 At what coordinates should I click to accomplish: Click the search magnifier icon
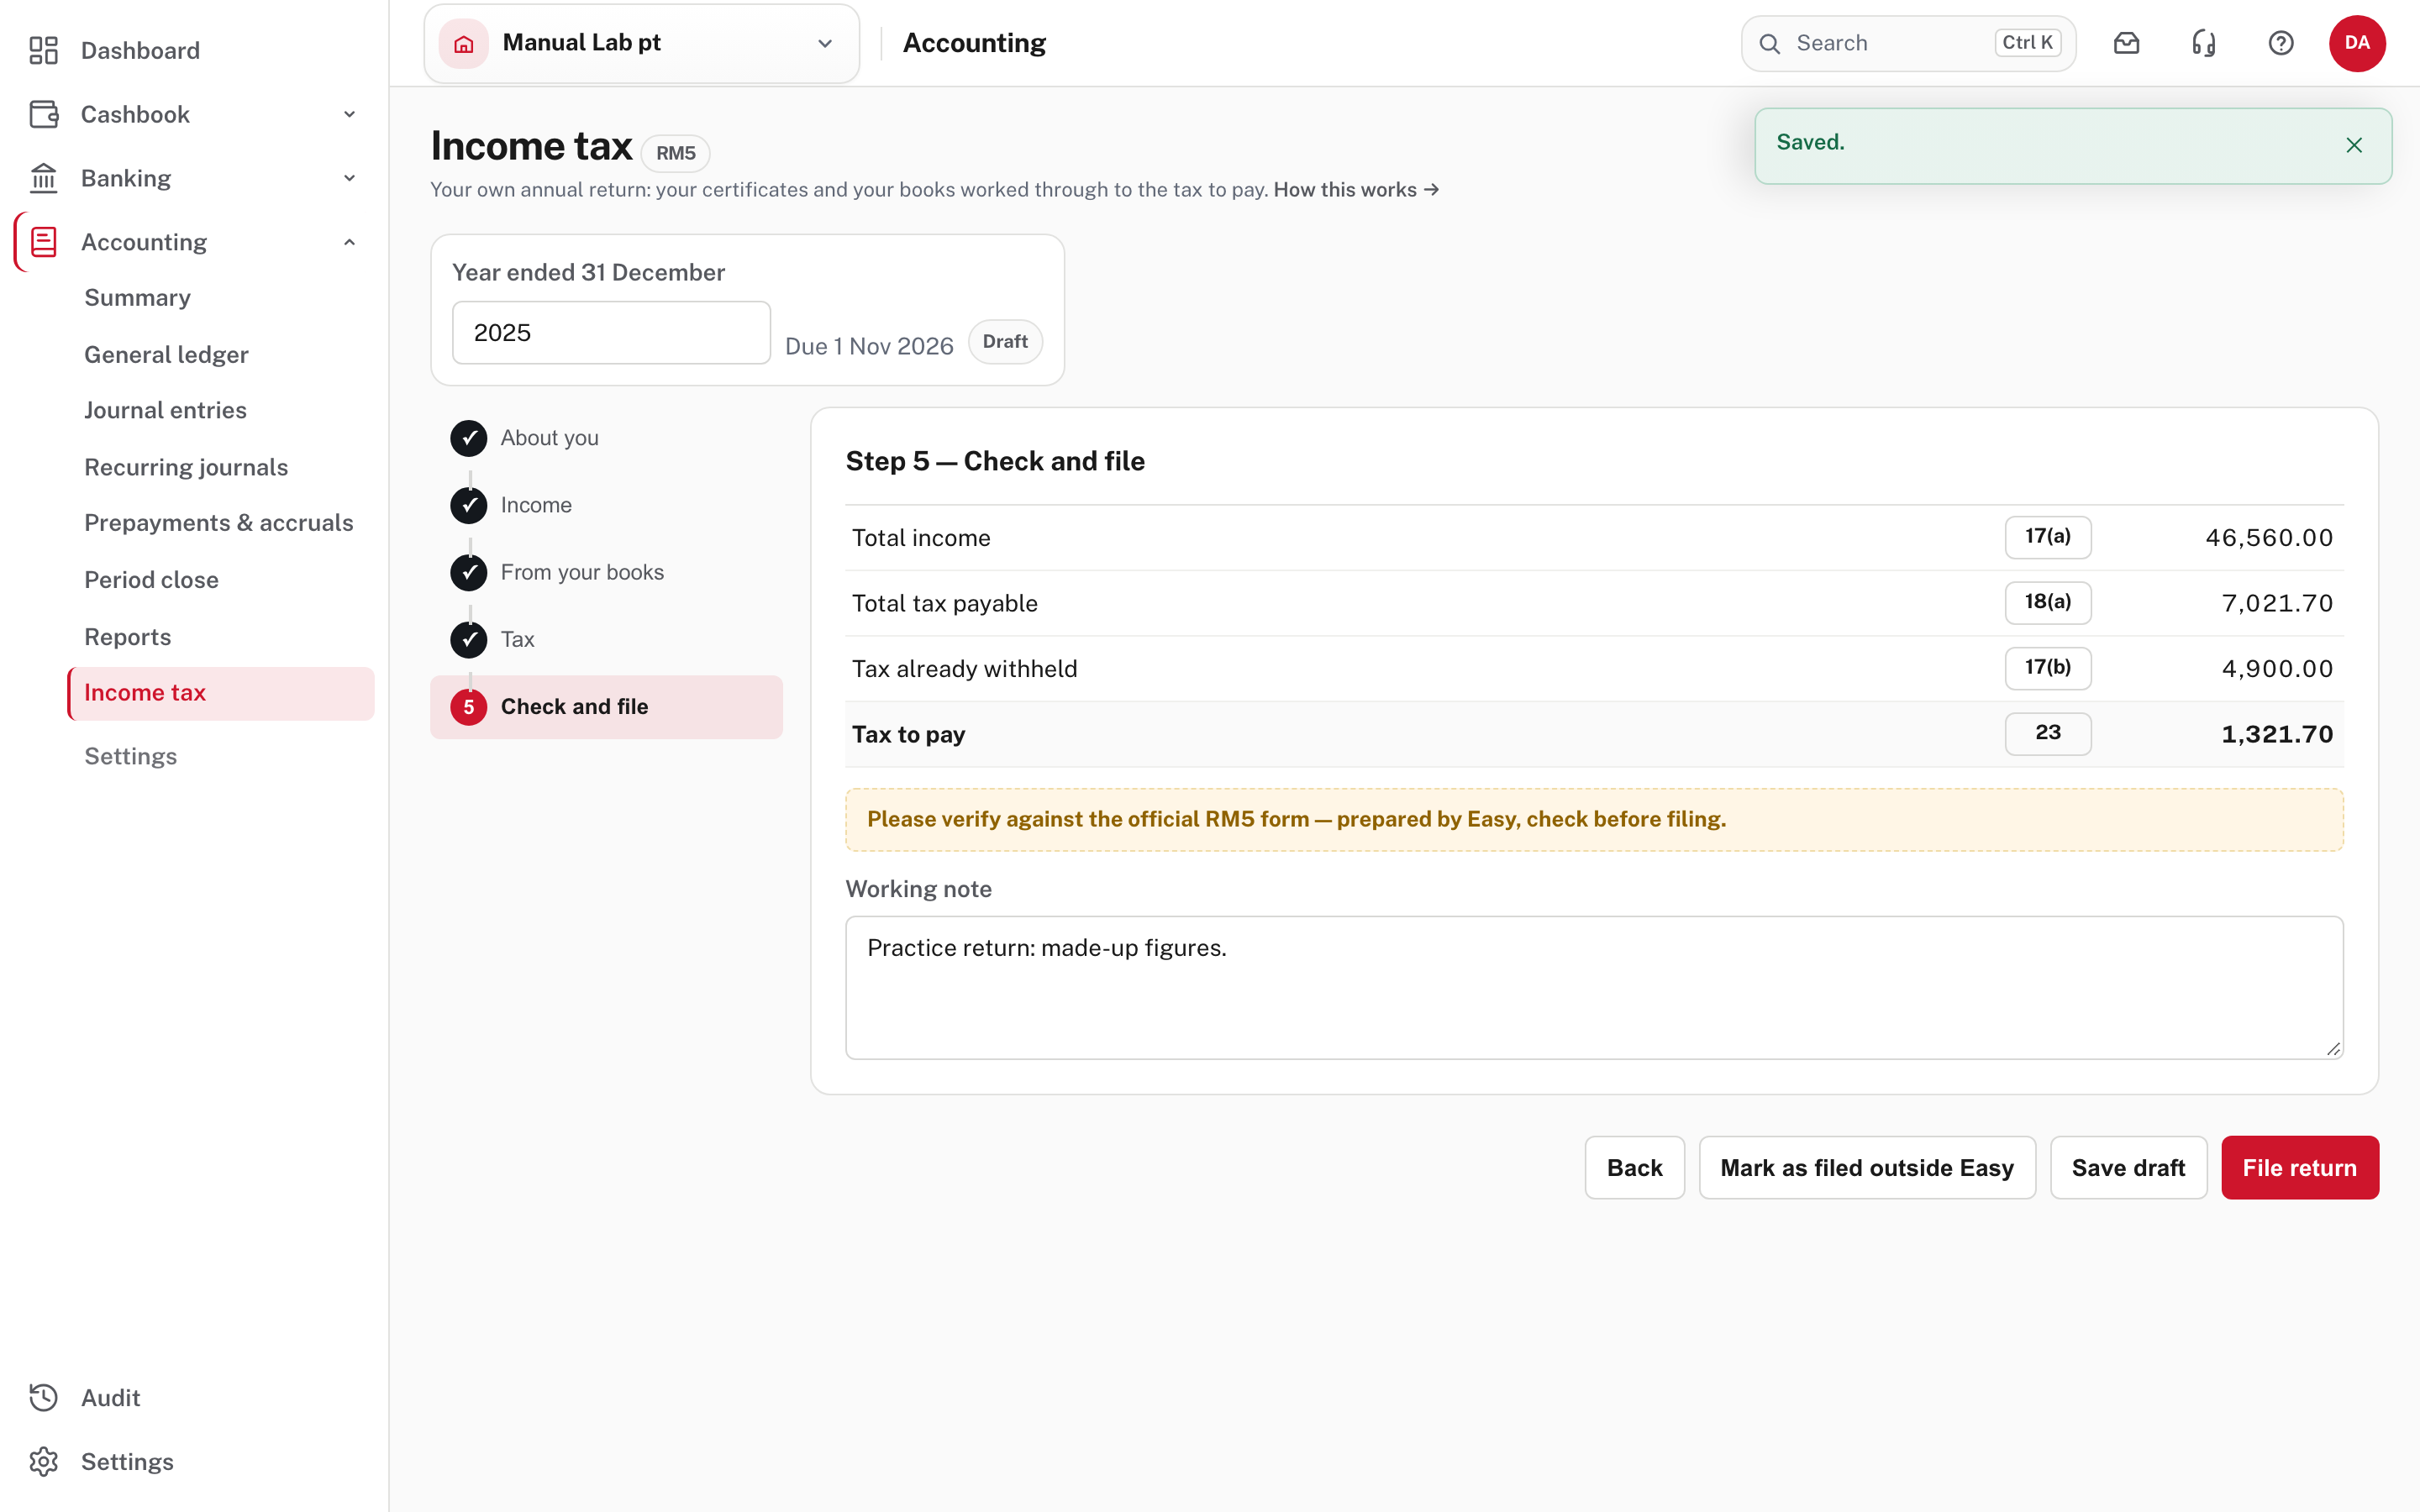pyautogui.click(x=1769, y=43)
